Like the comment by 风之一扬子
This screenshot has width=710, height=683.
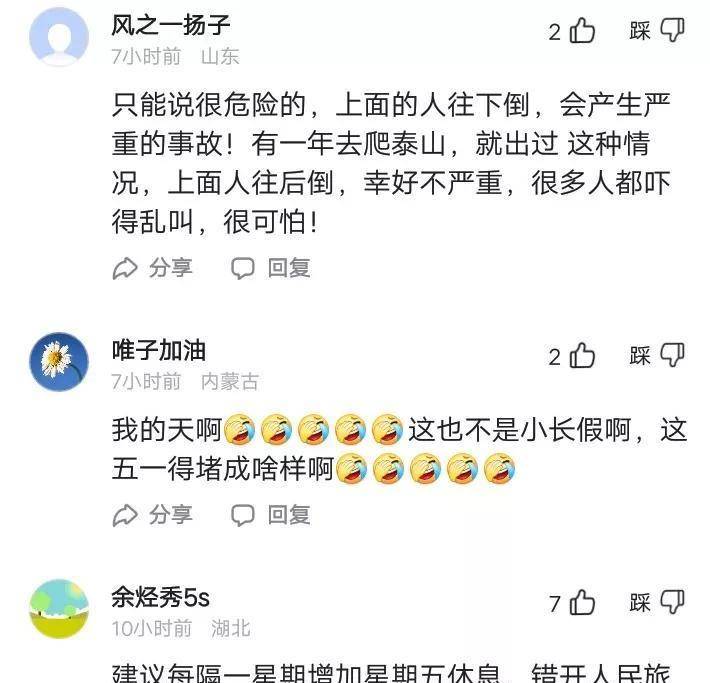pos(582,31)
